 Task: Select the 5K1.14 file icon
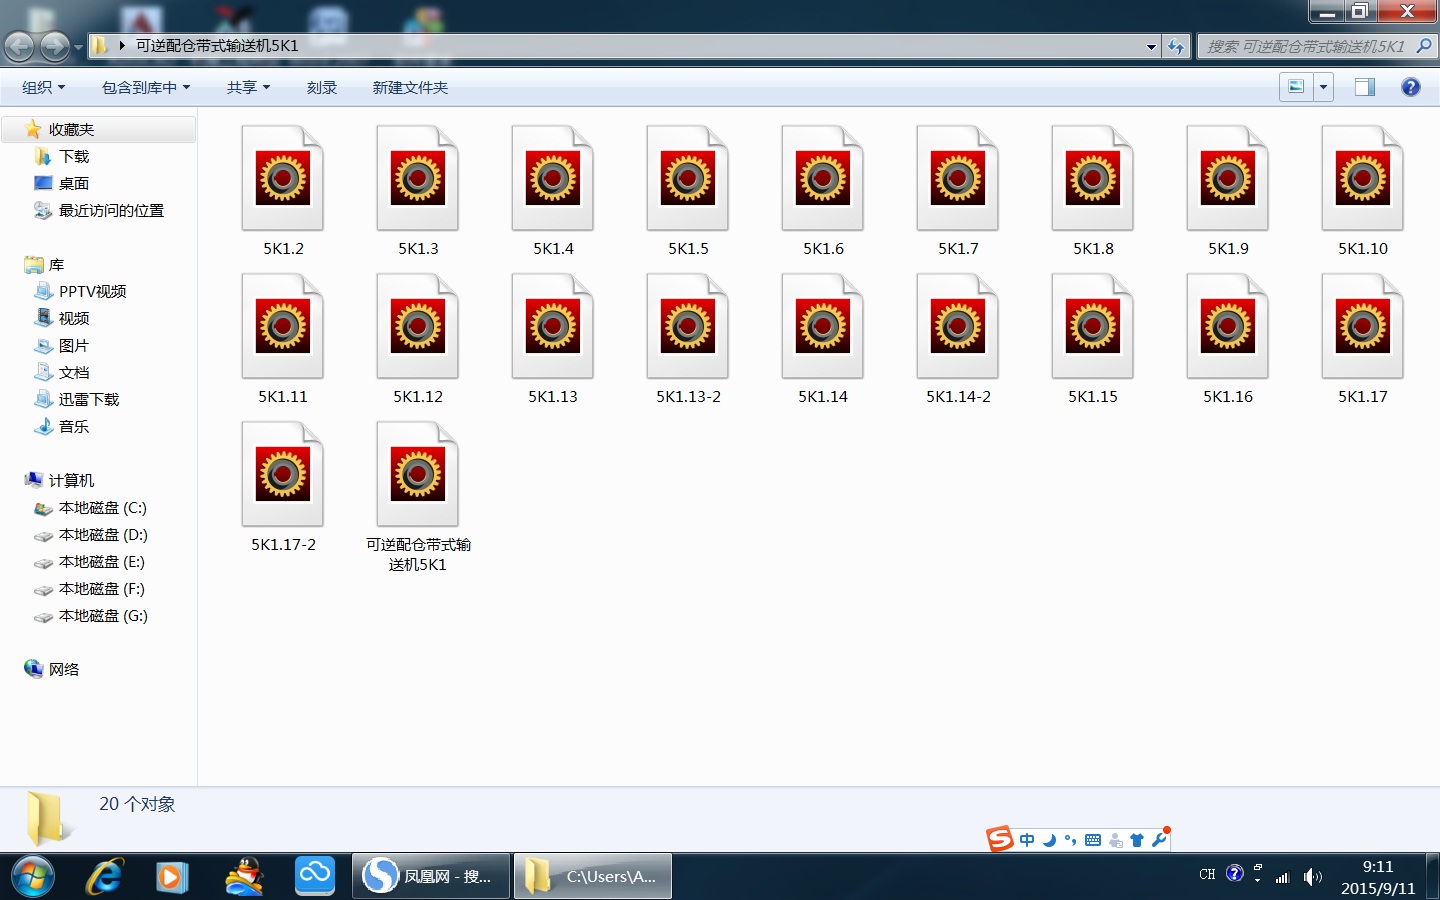pos(823,327)
